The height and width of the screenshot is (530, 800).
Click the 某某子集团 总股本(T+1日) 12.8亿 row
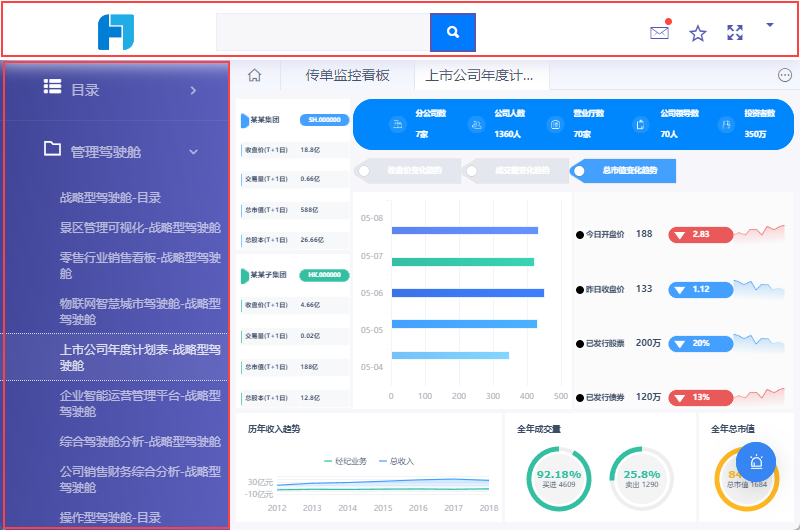294,398
